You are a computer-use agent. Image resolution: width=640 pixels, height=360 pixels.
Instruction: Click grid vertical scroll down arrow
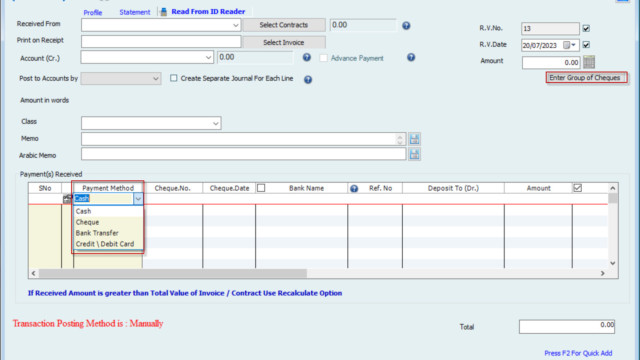(613, 263)
